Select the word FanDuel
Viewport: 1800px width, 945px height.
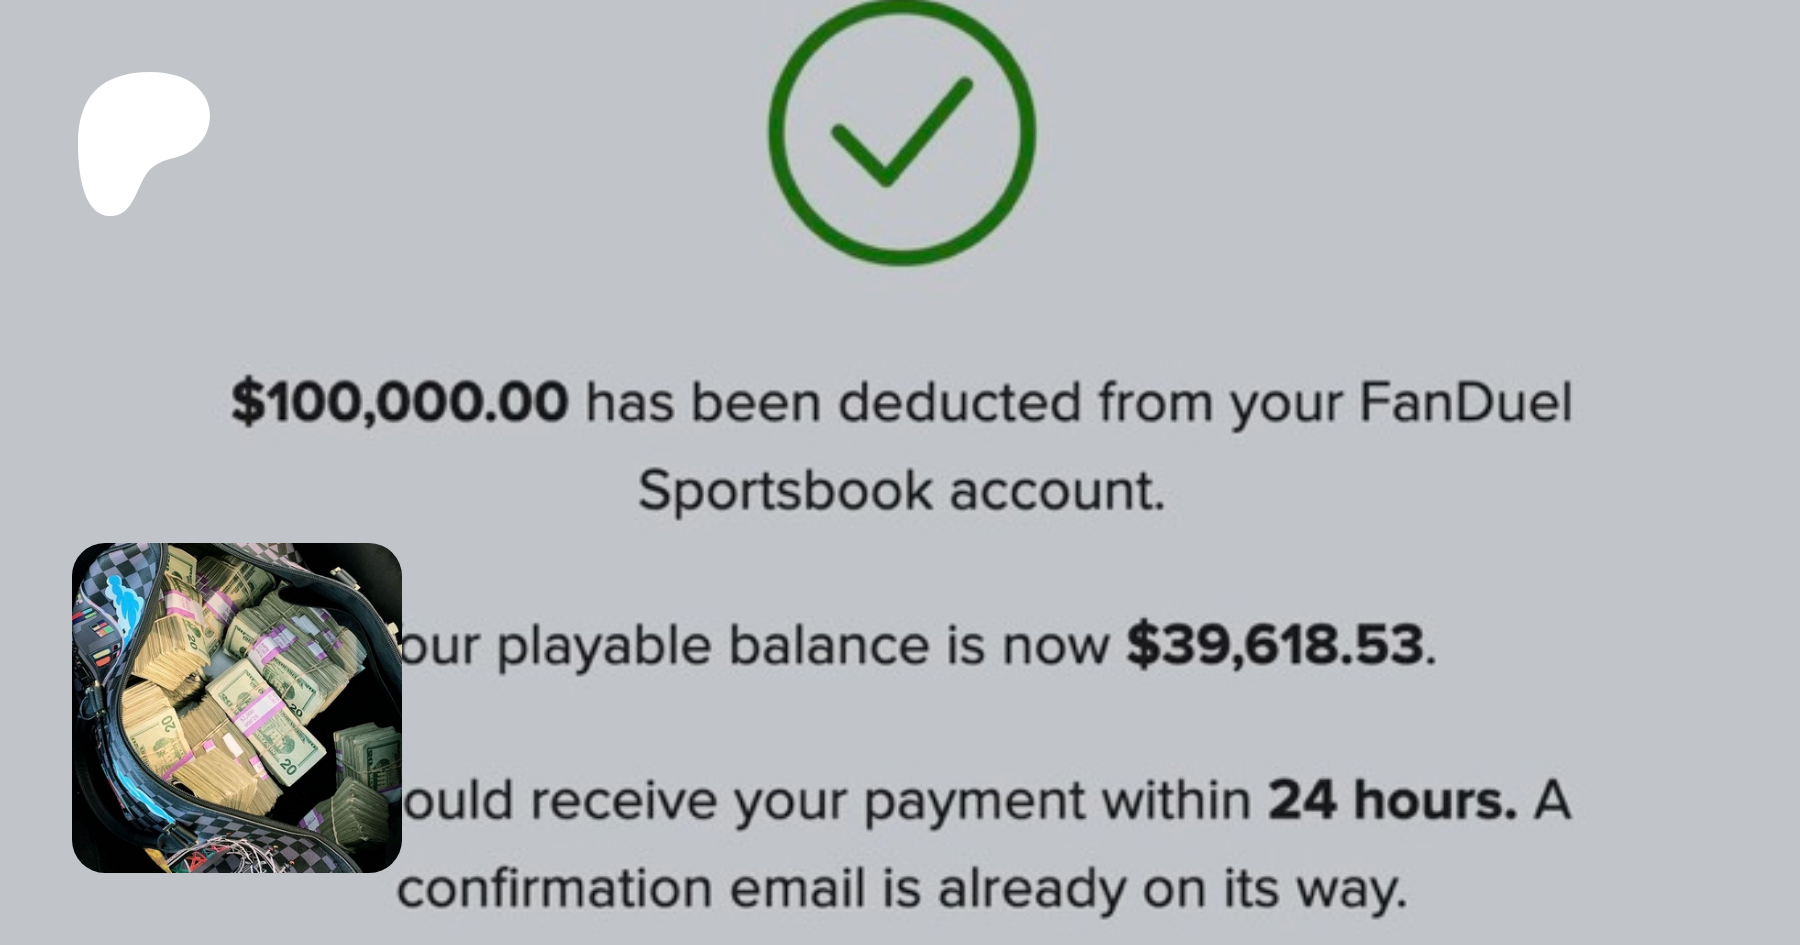[x=1465, y=402]
